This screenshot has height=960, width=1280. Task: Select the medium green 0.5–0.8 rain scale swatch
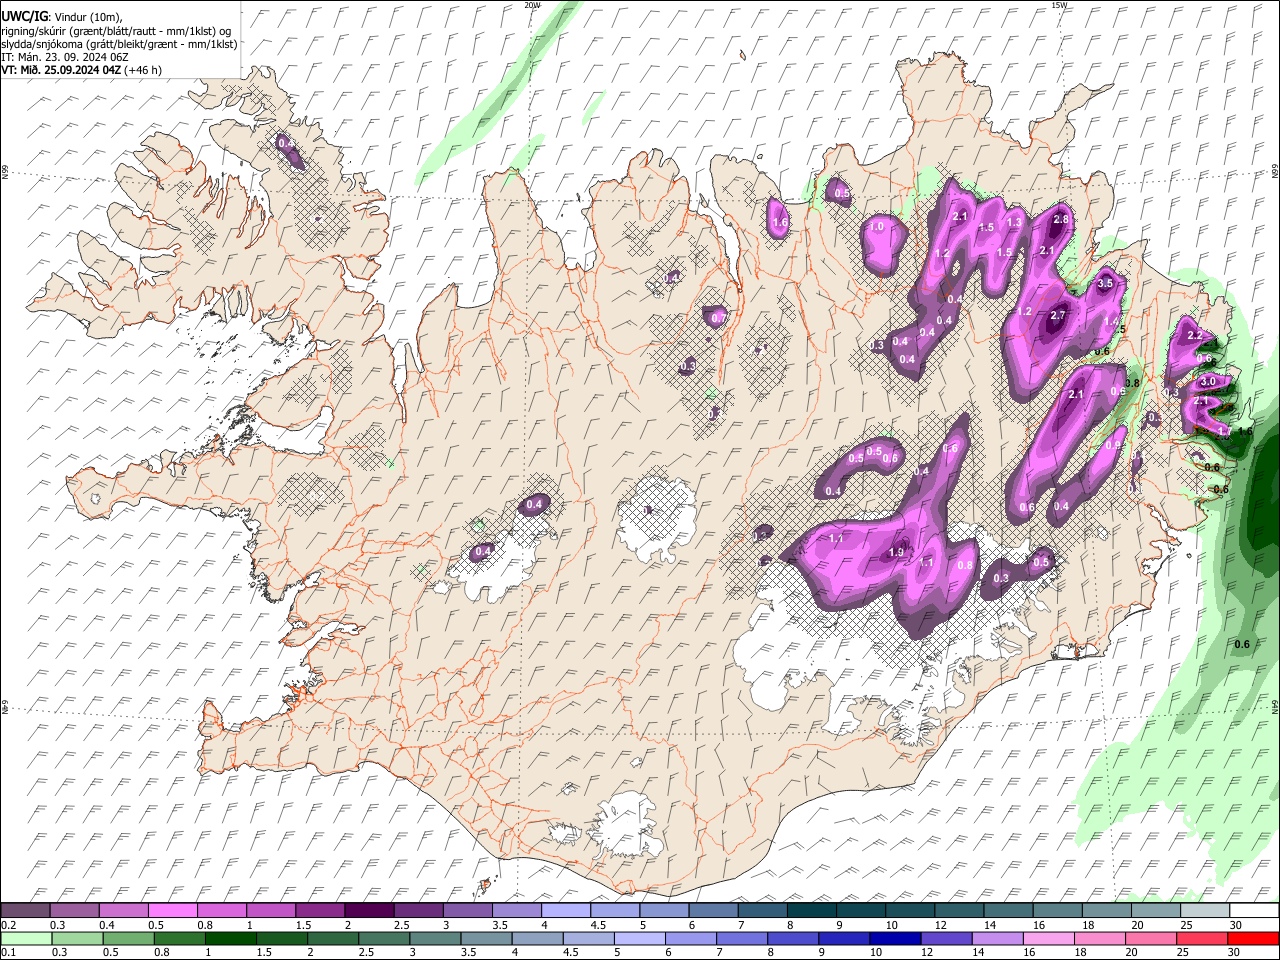pos(129,938)
